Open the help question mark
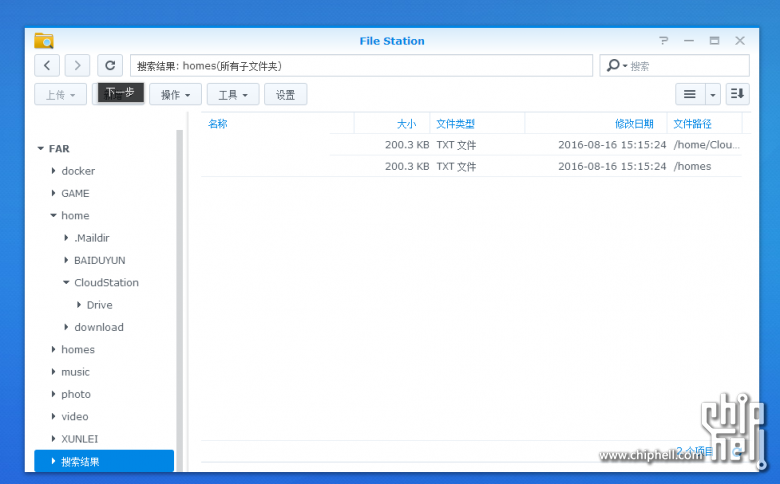The width and height of the screenshot is (780, 484). point(664,41)
